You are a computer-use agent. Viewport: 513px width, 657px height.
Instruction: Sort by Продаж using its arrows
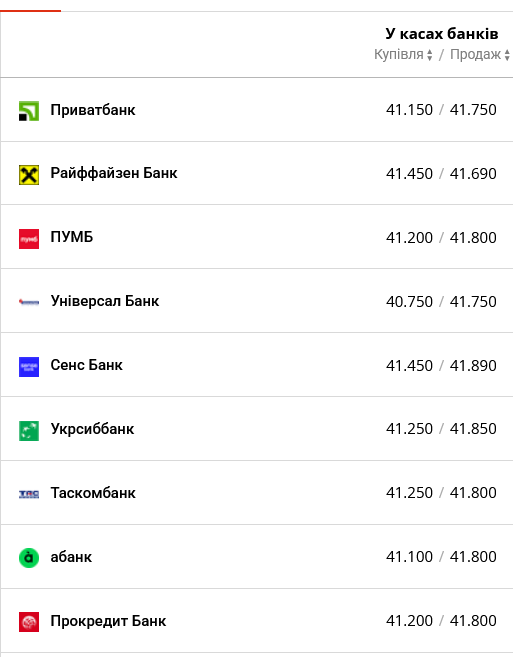point(507,55)
